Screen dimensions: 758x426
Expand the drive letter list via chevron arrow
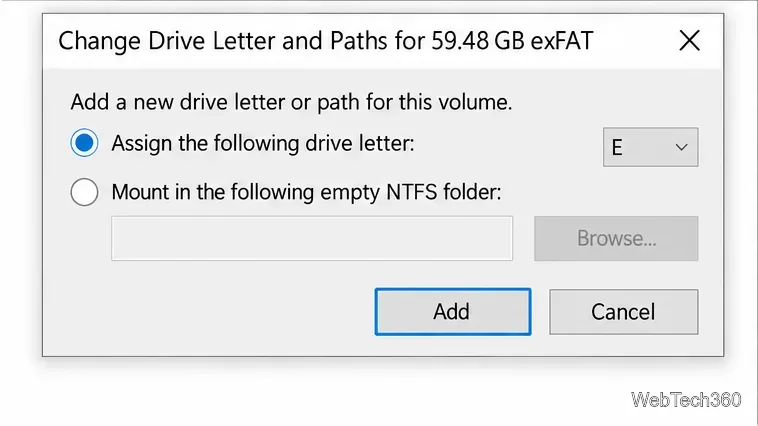pyautogui.click(x=682, y=147)
